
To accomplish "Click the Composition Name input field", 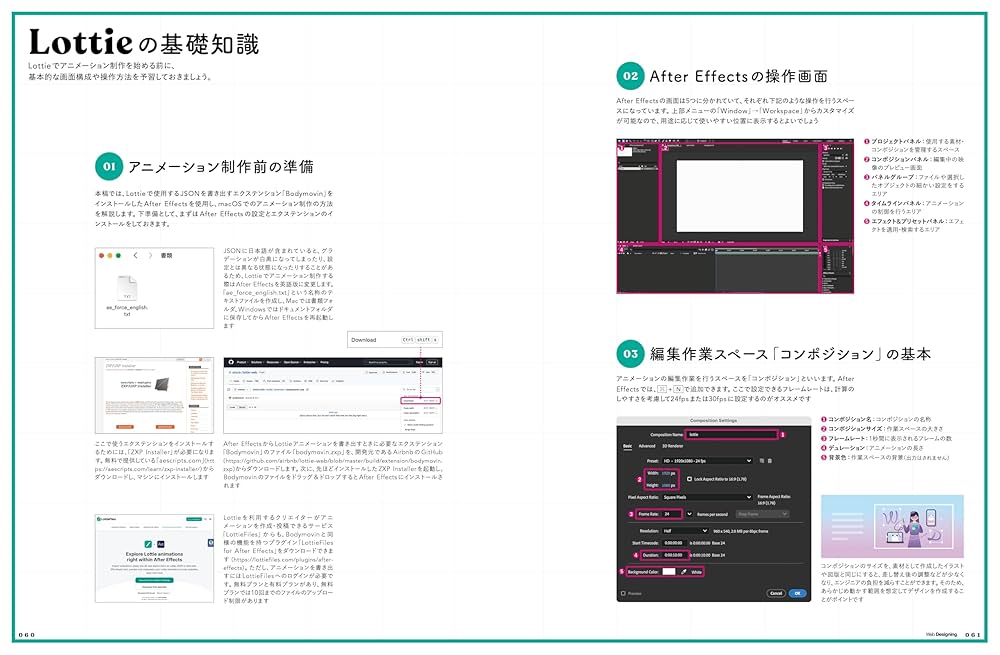I will (x=732, y=434).
